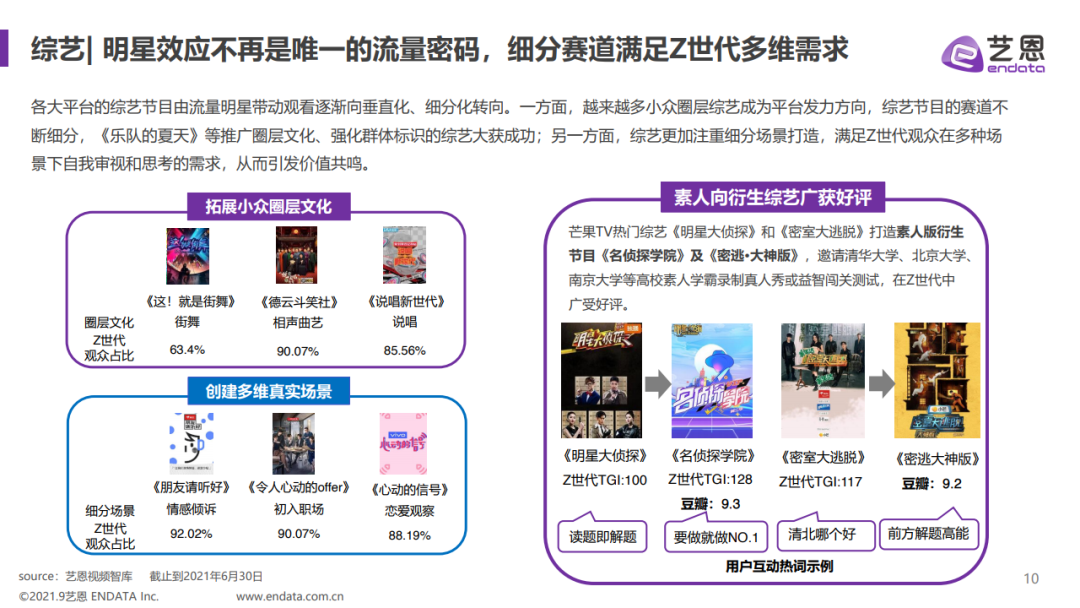The width and height of the screenshot is (1080, 608).
Task: Select the 90.07% value under 初入职场
Action: [x=299, y=534]
